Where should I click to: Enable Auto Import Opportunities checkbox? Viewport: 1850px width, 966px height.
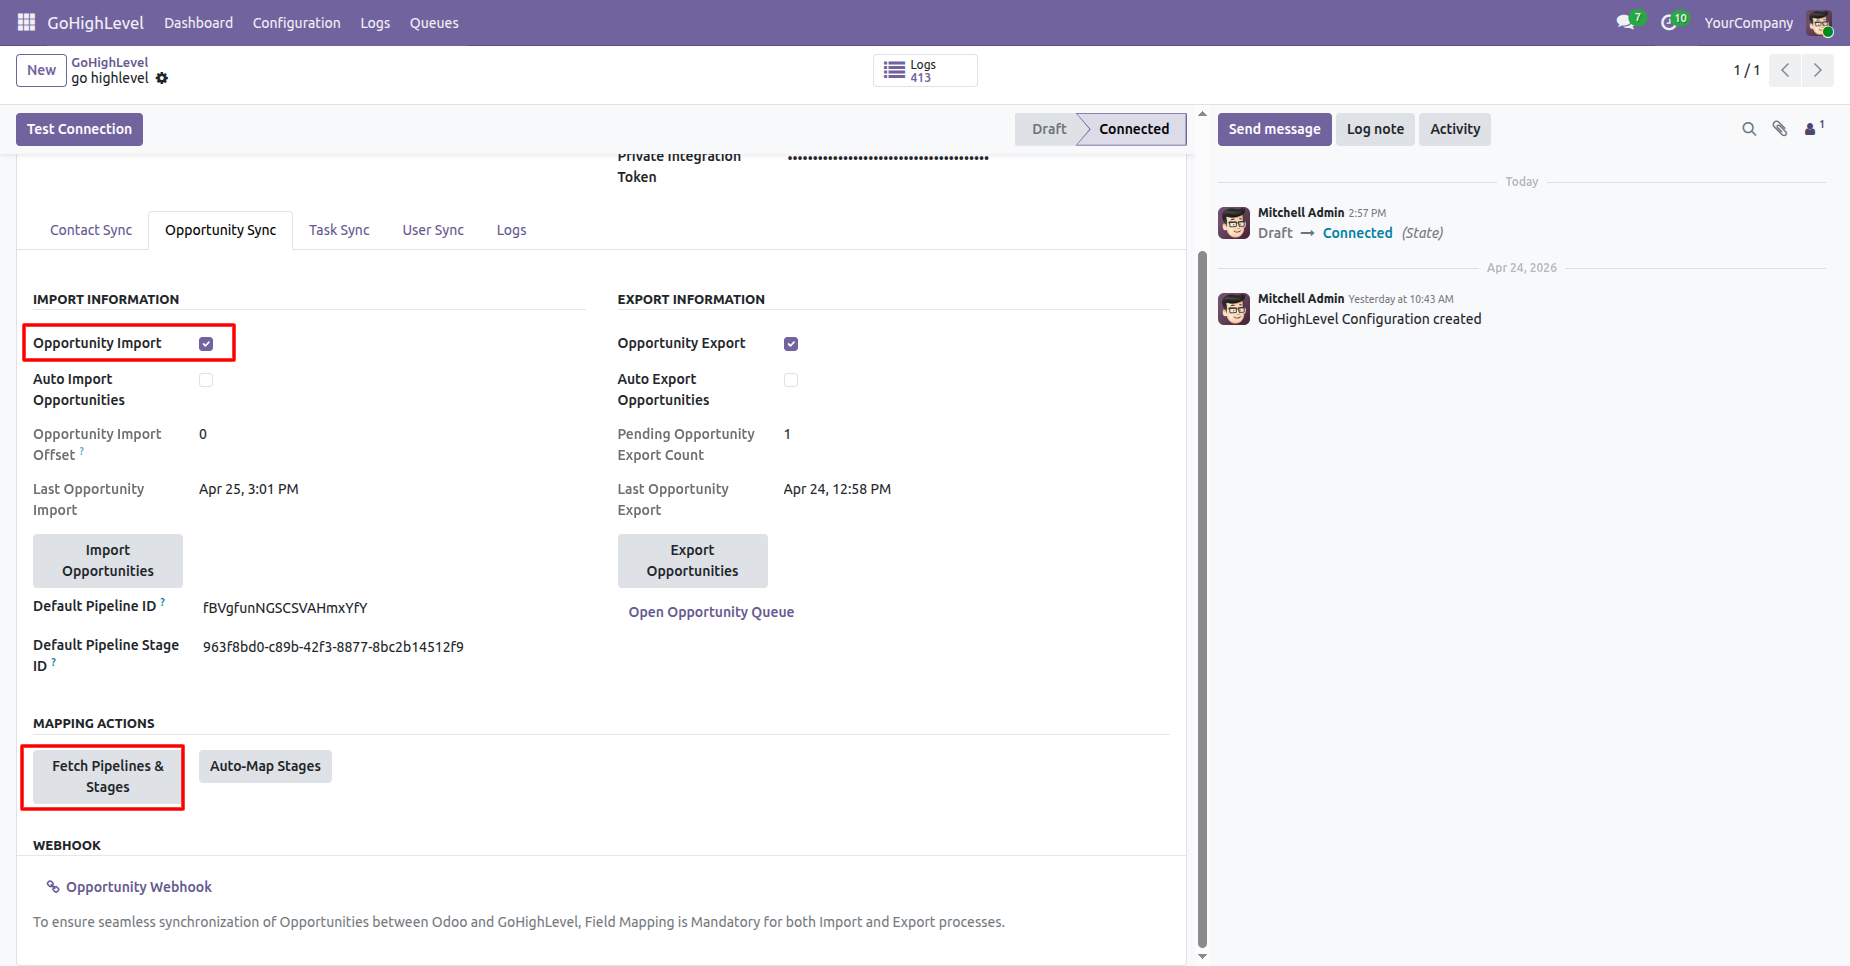pos(206,380)
